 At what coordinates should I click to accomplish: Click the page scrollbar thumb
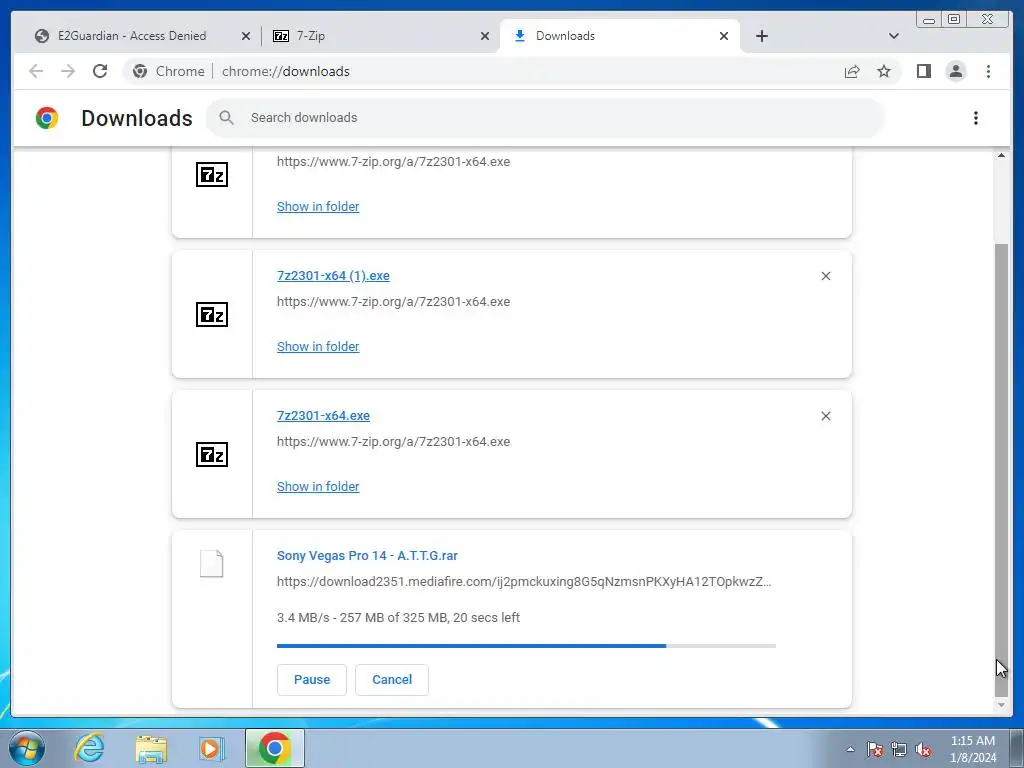1001,470
